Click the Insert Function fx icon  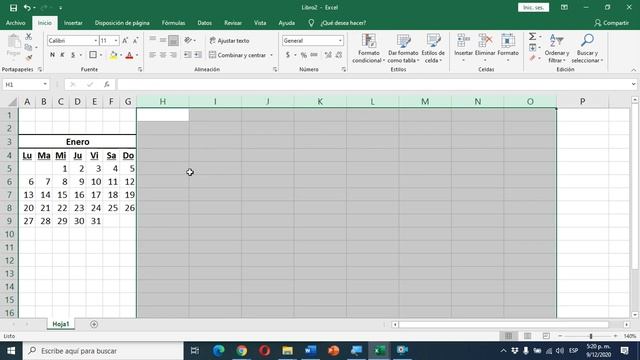coord(107,84)
